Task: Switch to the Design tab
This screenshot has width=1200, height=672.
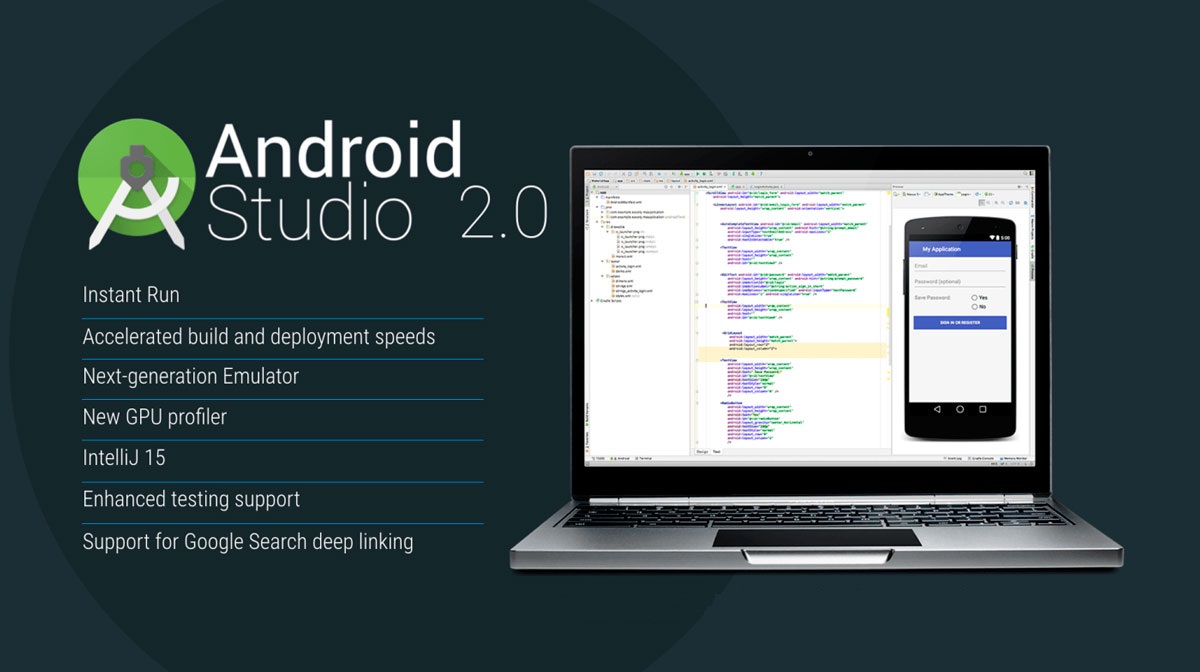Action: (702, 452)
